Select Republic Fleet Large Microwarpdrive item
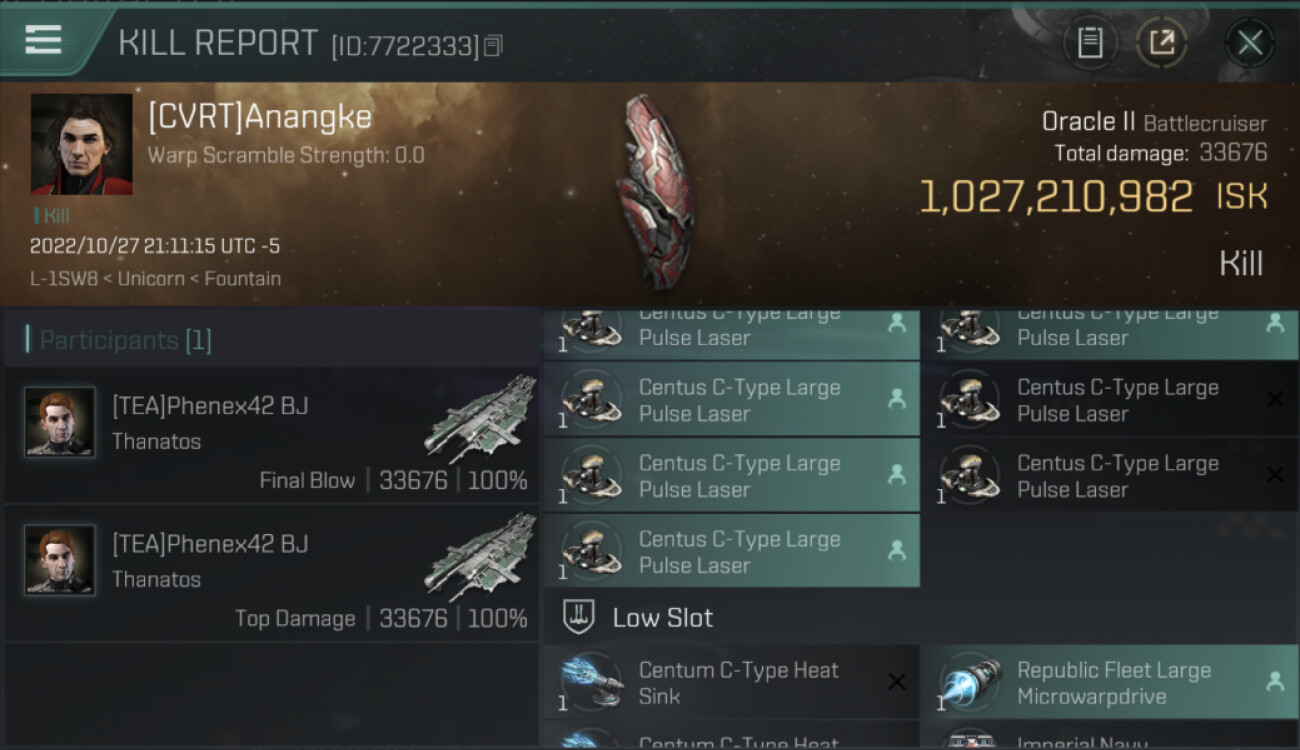The width and height of the screenshot is (1300, 750). tap(1110, 683)
